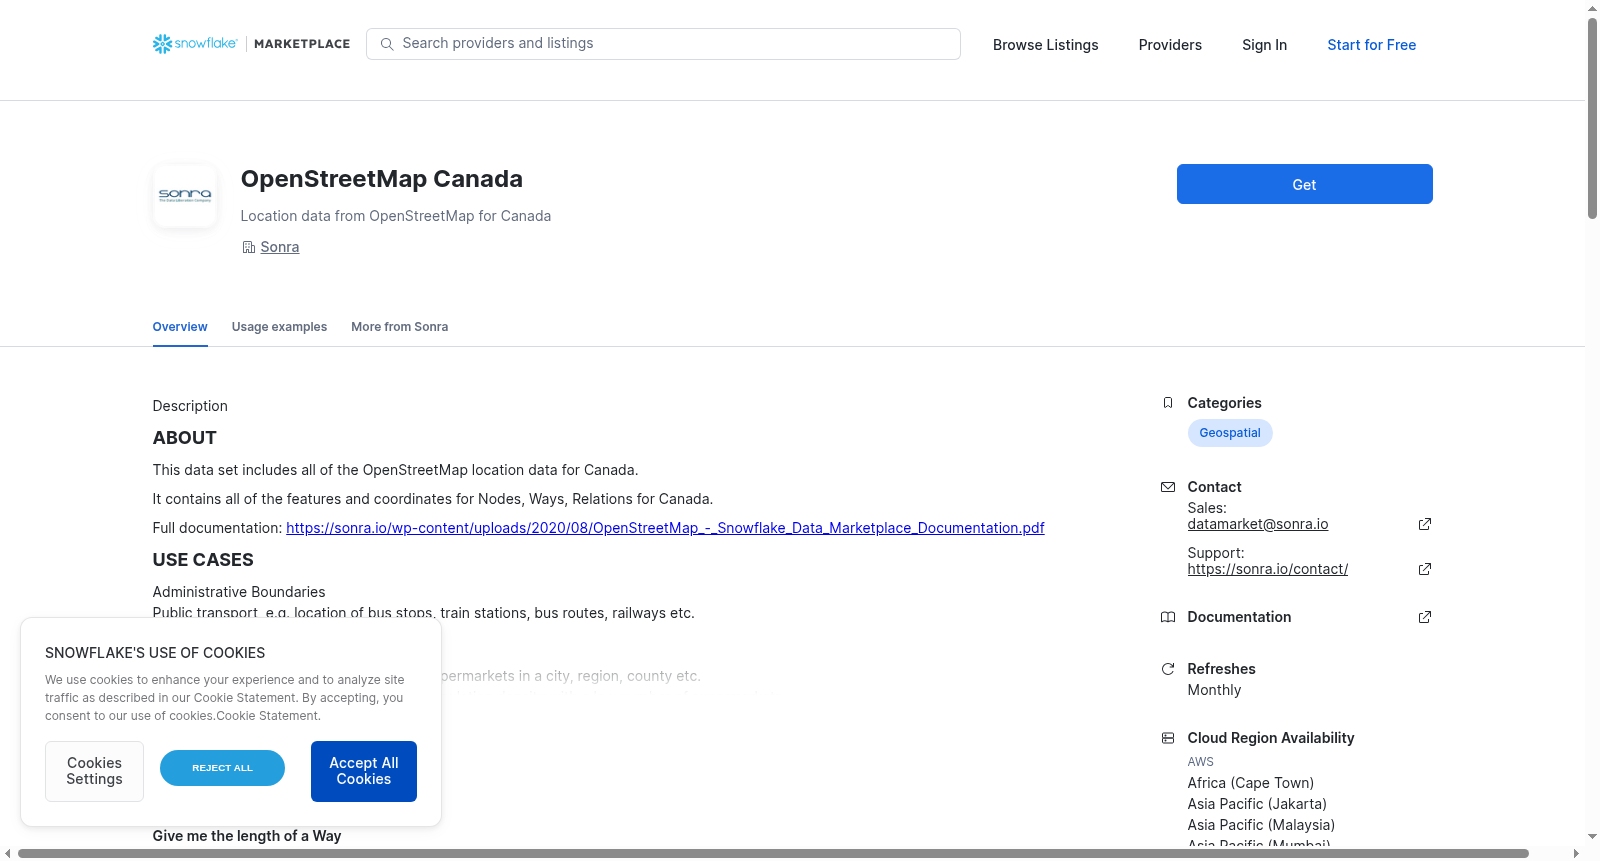Click the Contact envelope icon
This screenshot has height=861, width=1600.
[1167, 487]
